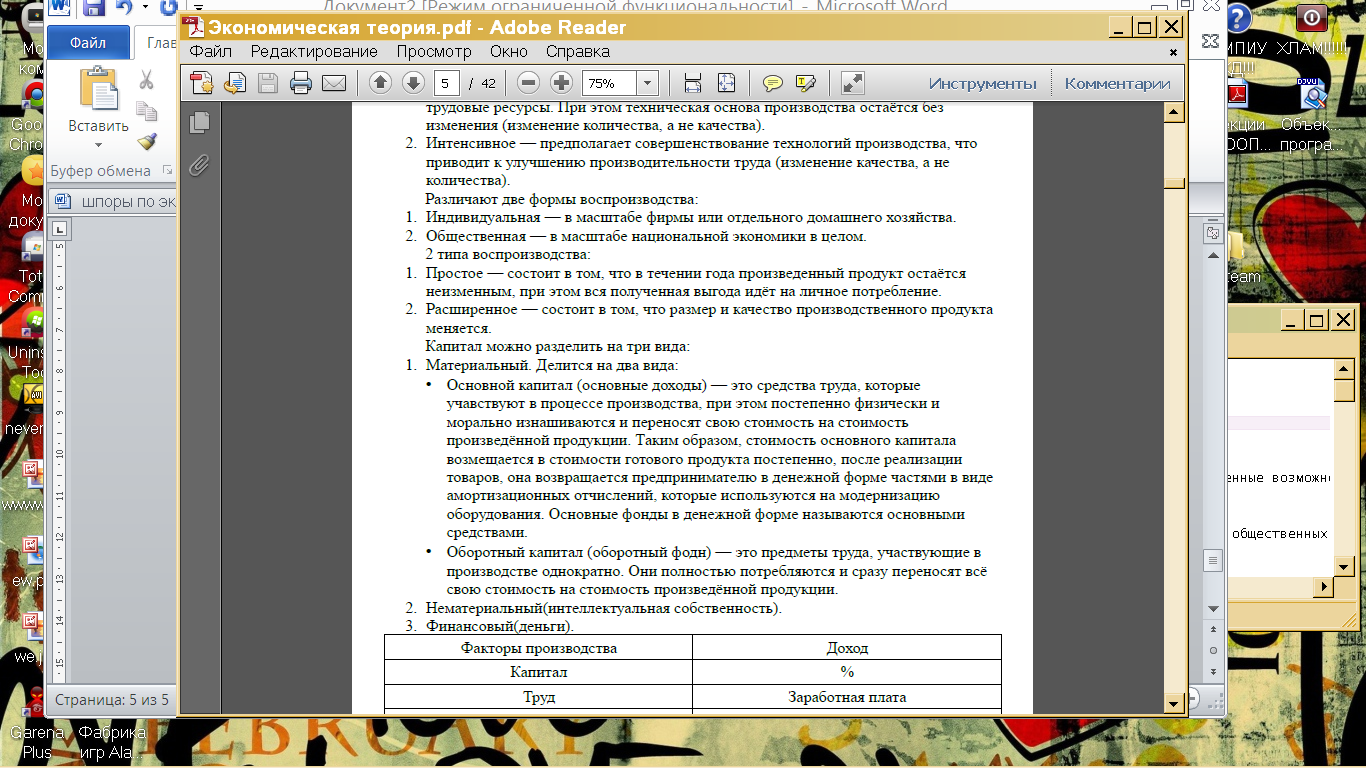Open select browse object button in Word
Screen dimensions: 1366x768
click(1213, 650)
